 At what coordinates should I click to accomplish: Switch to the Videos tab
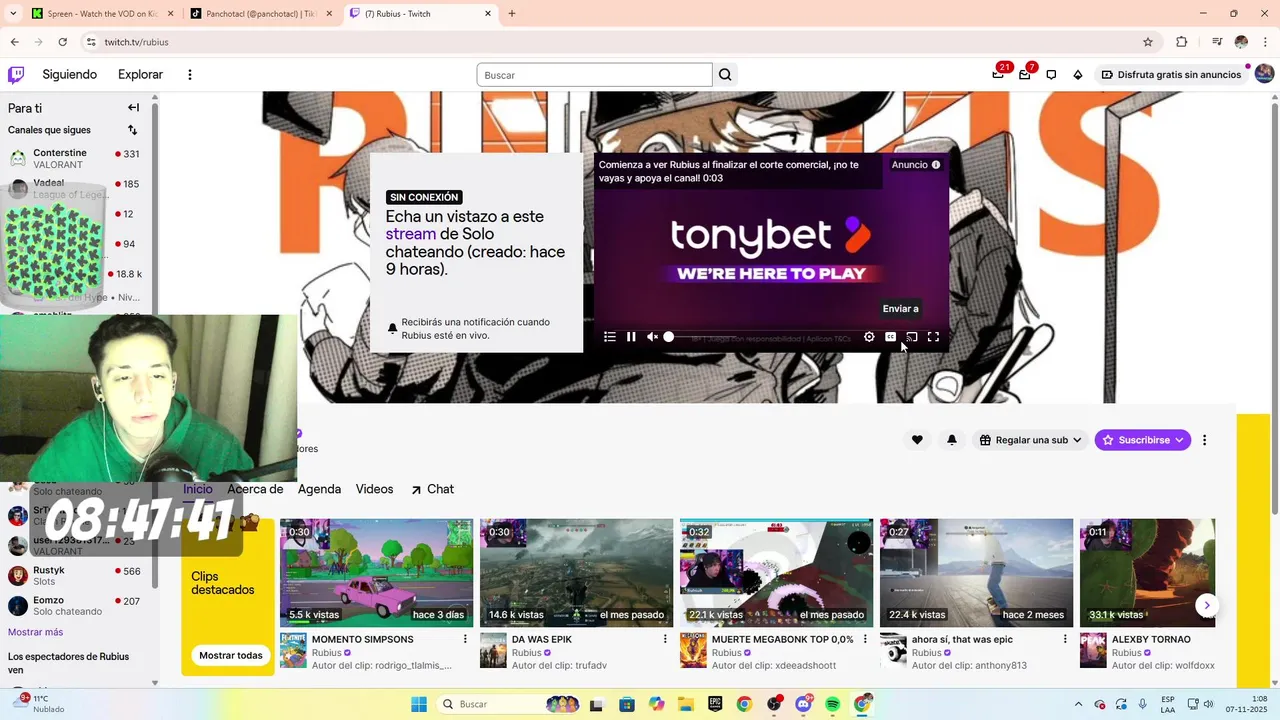(375, 489)
